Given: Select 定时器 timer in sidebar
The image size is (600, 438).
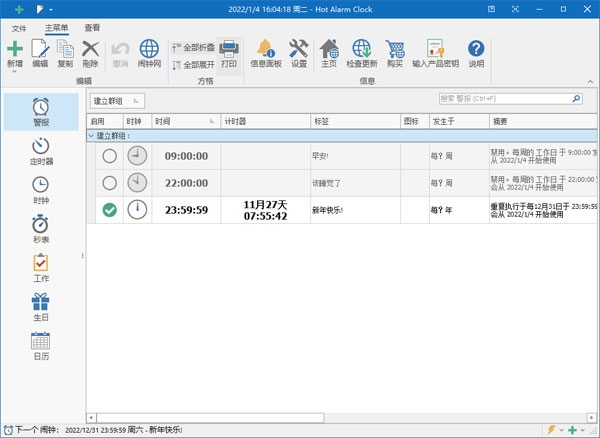Looking at the screenshot, I should click(x=41, y=151).
